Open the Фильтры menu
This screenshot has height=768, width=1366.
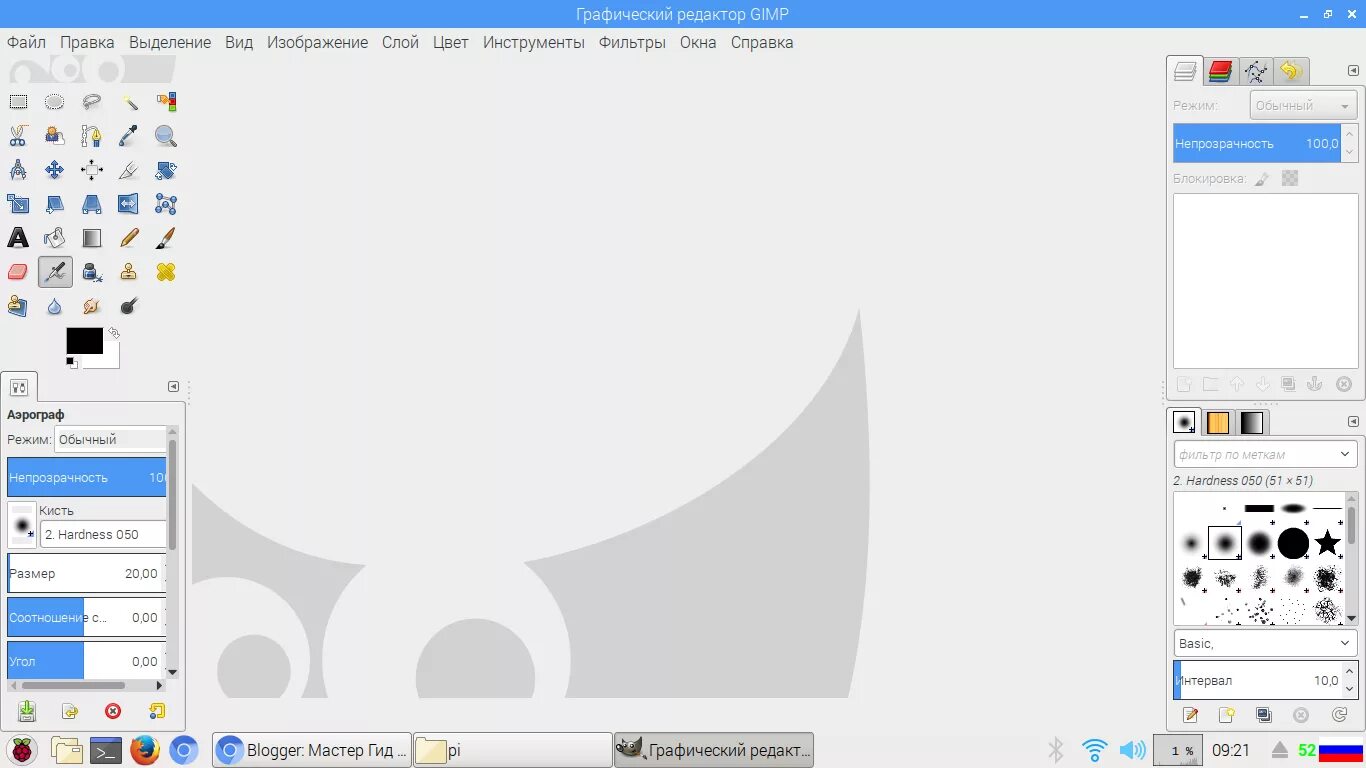pyautogui.click(x=632, y=42)
